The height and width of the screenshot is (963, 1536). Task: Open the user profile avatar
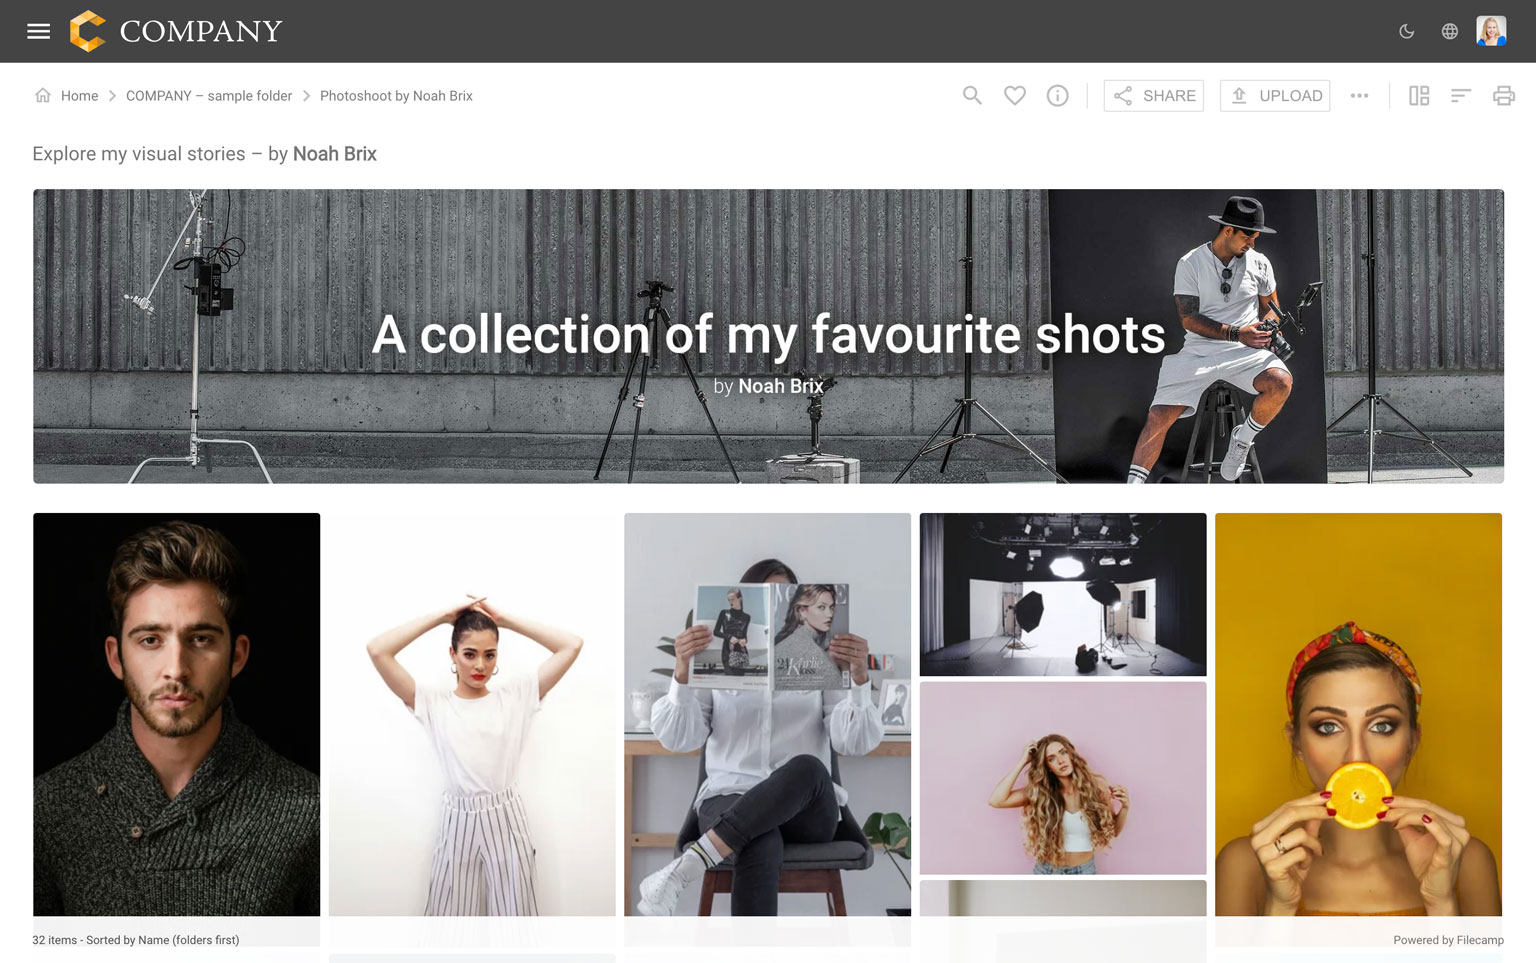(x=1491, y=31)
